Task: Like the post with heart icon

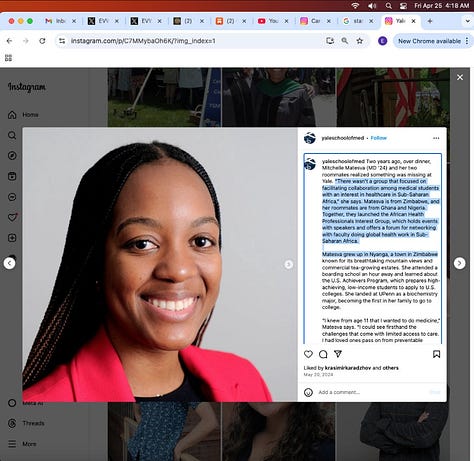Action: (308, 354)
